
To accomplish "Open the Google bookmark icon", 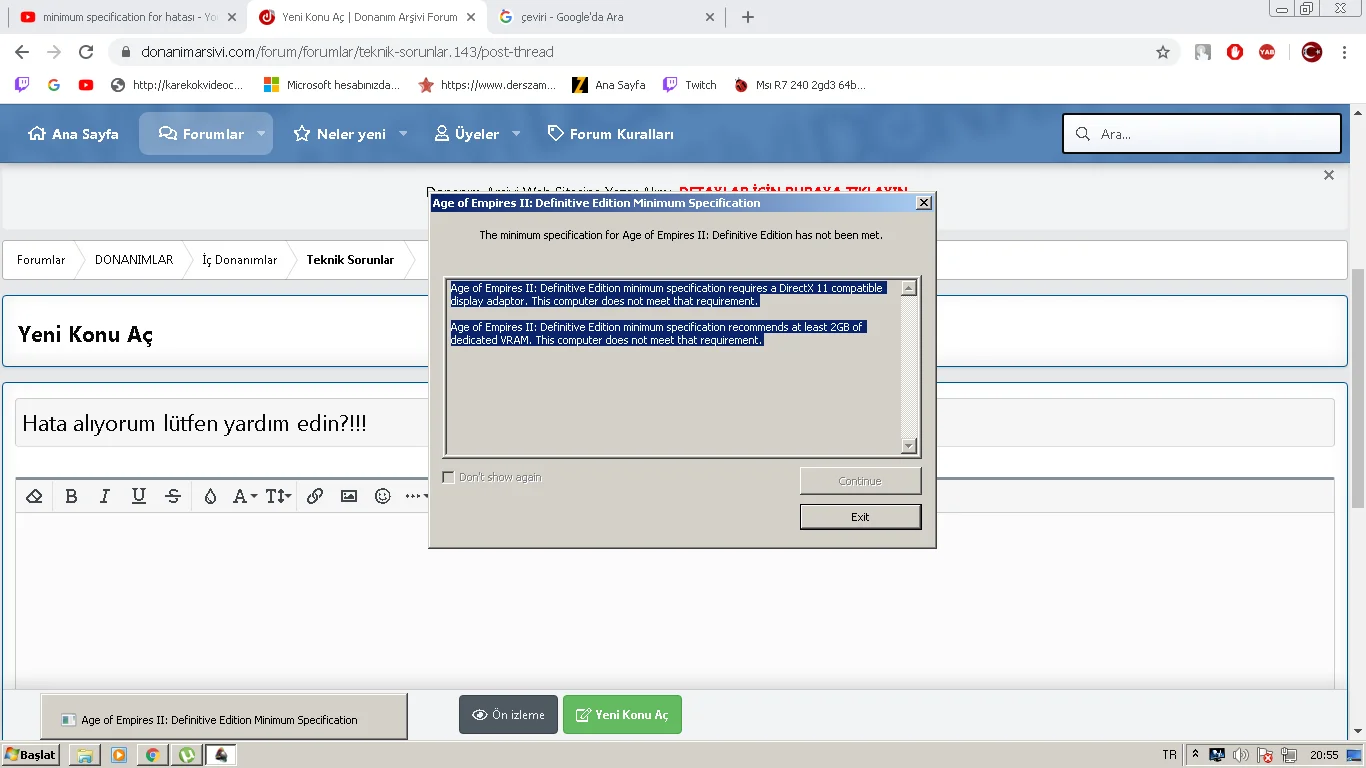I will click(x=54, y=85).
